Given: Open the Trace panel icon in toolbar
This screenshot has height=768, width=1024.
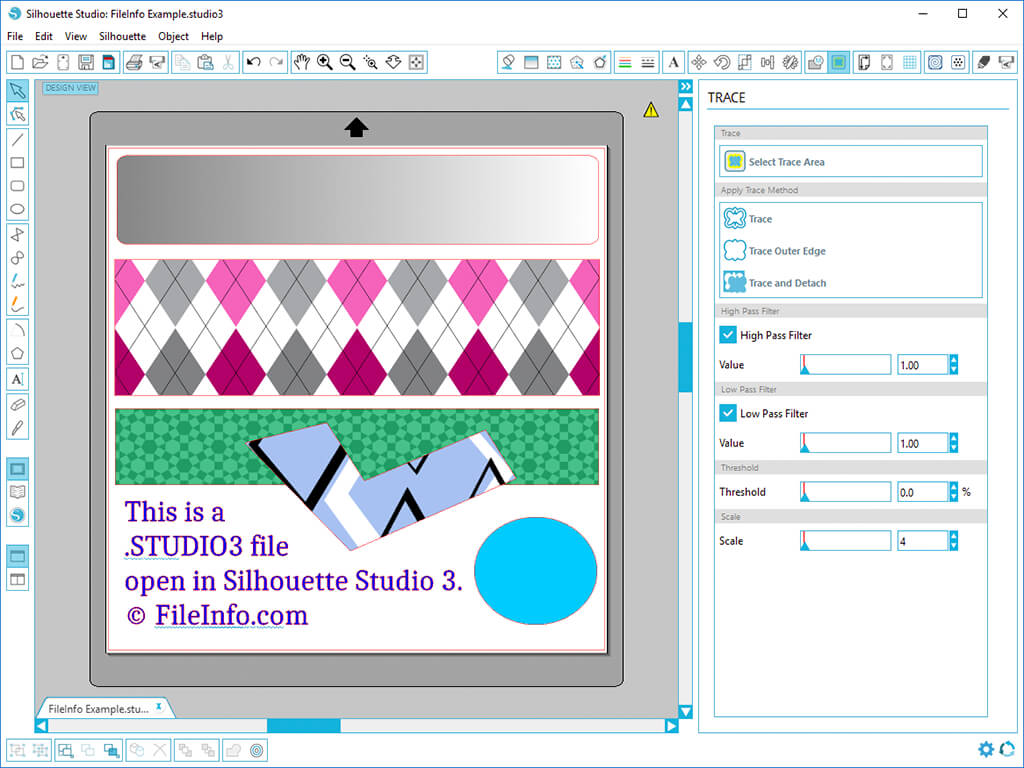Looking at the screenshot, I should (x=839, y=62).
